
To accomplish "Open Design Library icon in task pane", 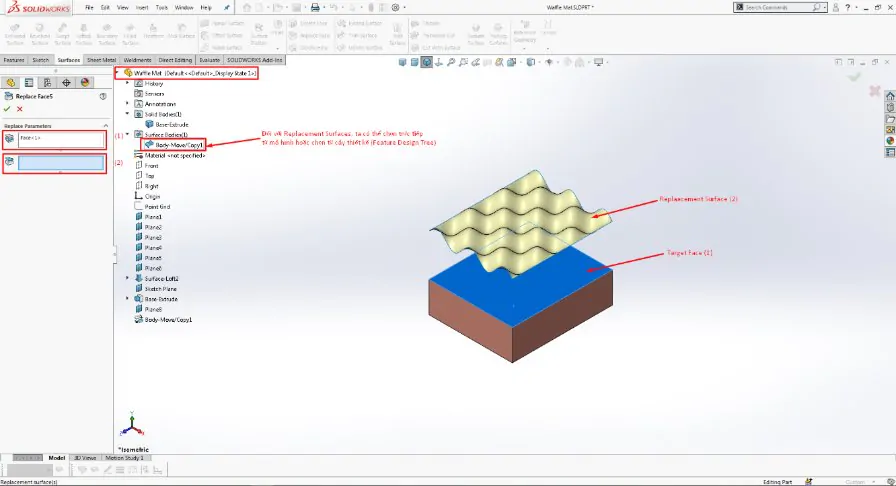I will pos(890,107).
